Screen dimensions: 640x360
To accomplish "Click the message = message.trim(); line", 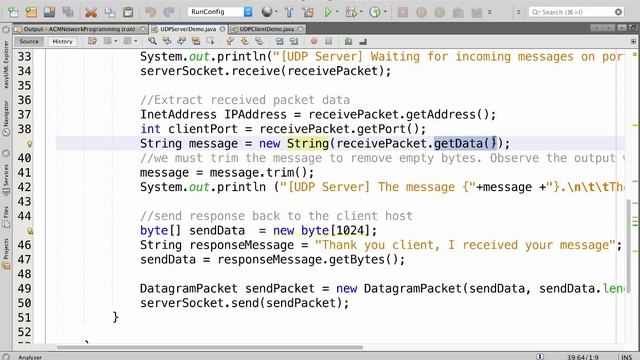I will [x=227, y=173].
